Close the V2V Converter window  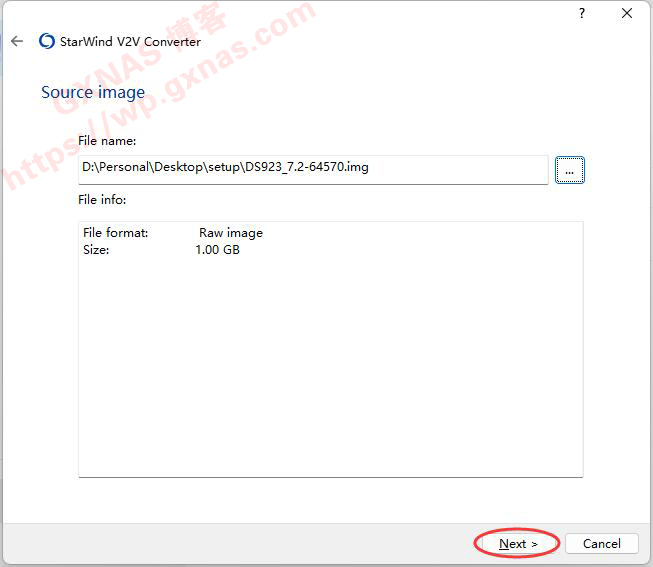pos(627,13)
